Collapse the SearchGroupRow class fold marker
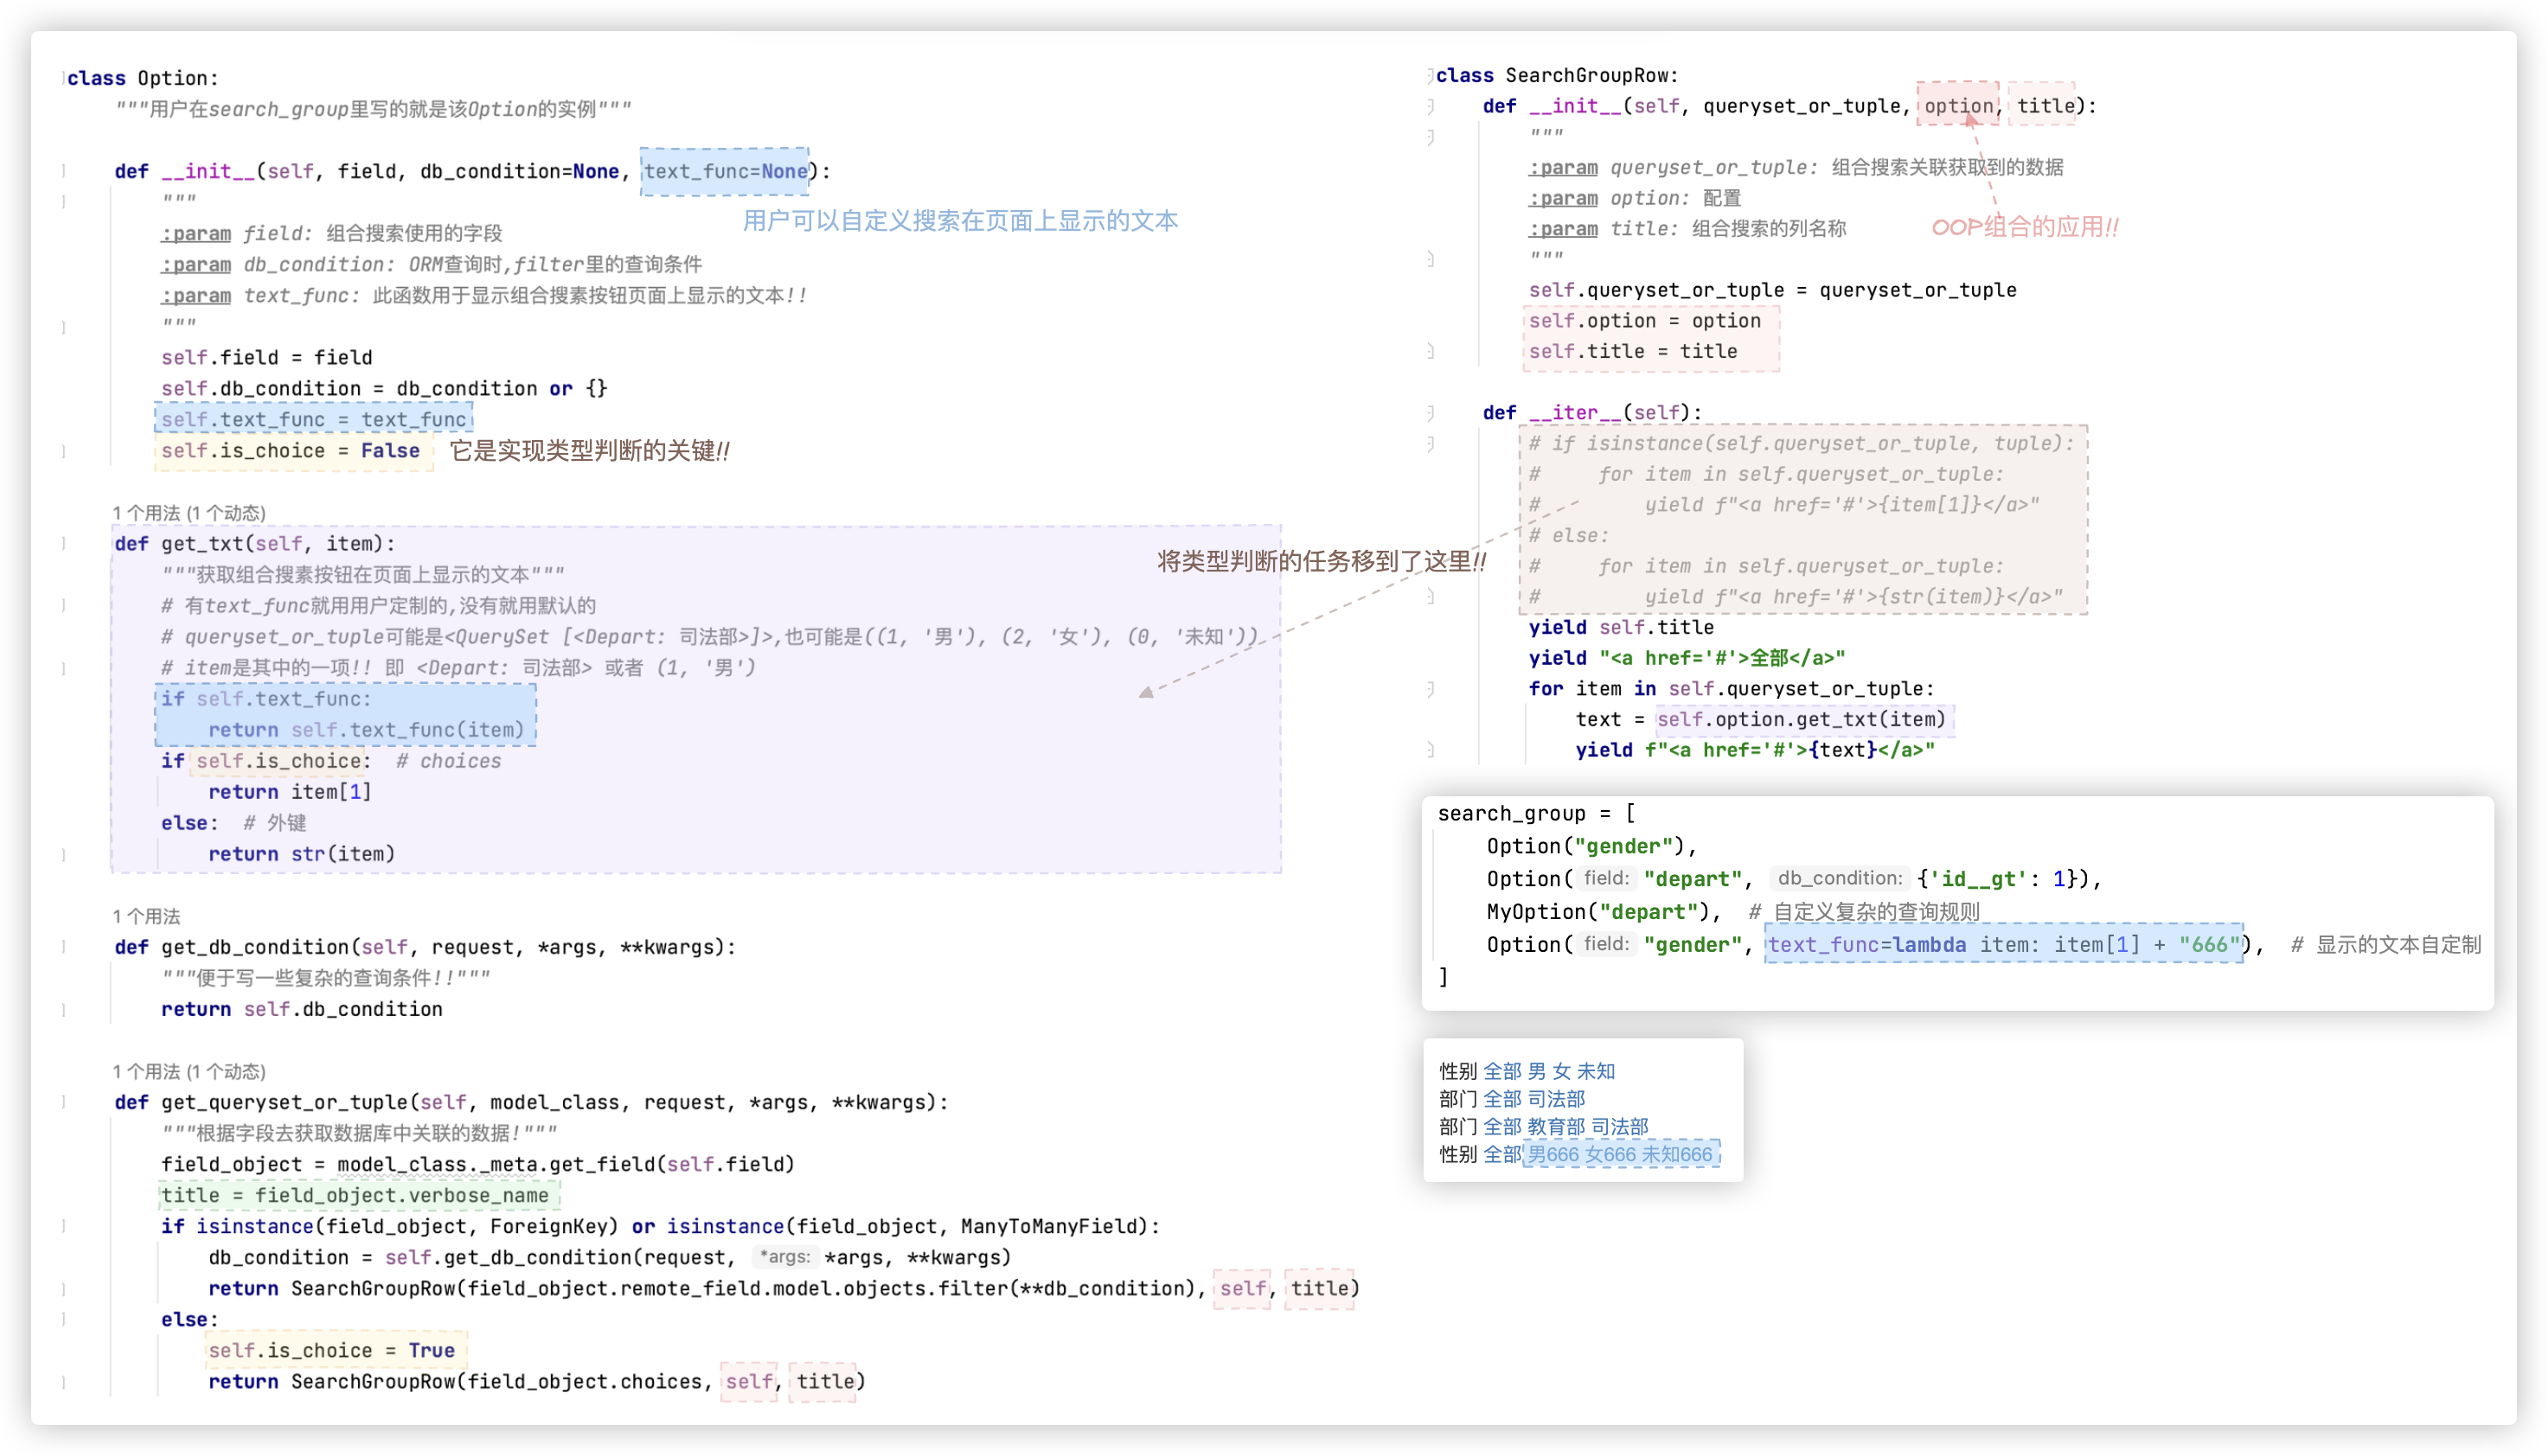The width and height of the screenshot is (2548, 1456). (1431, 75)
